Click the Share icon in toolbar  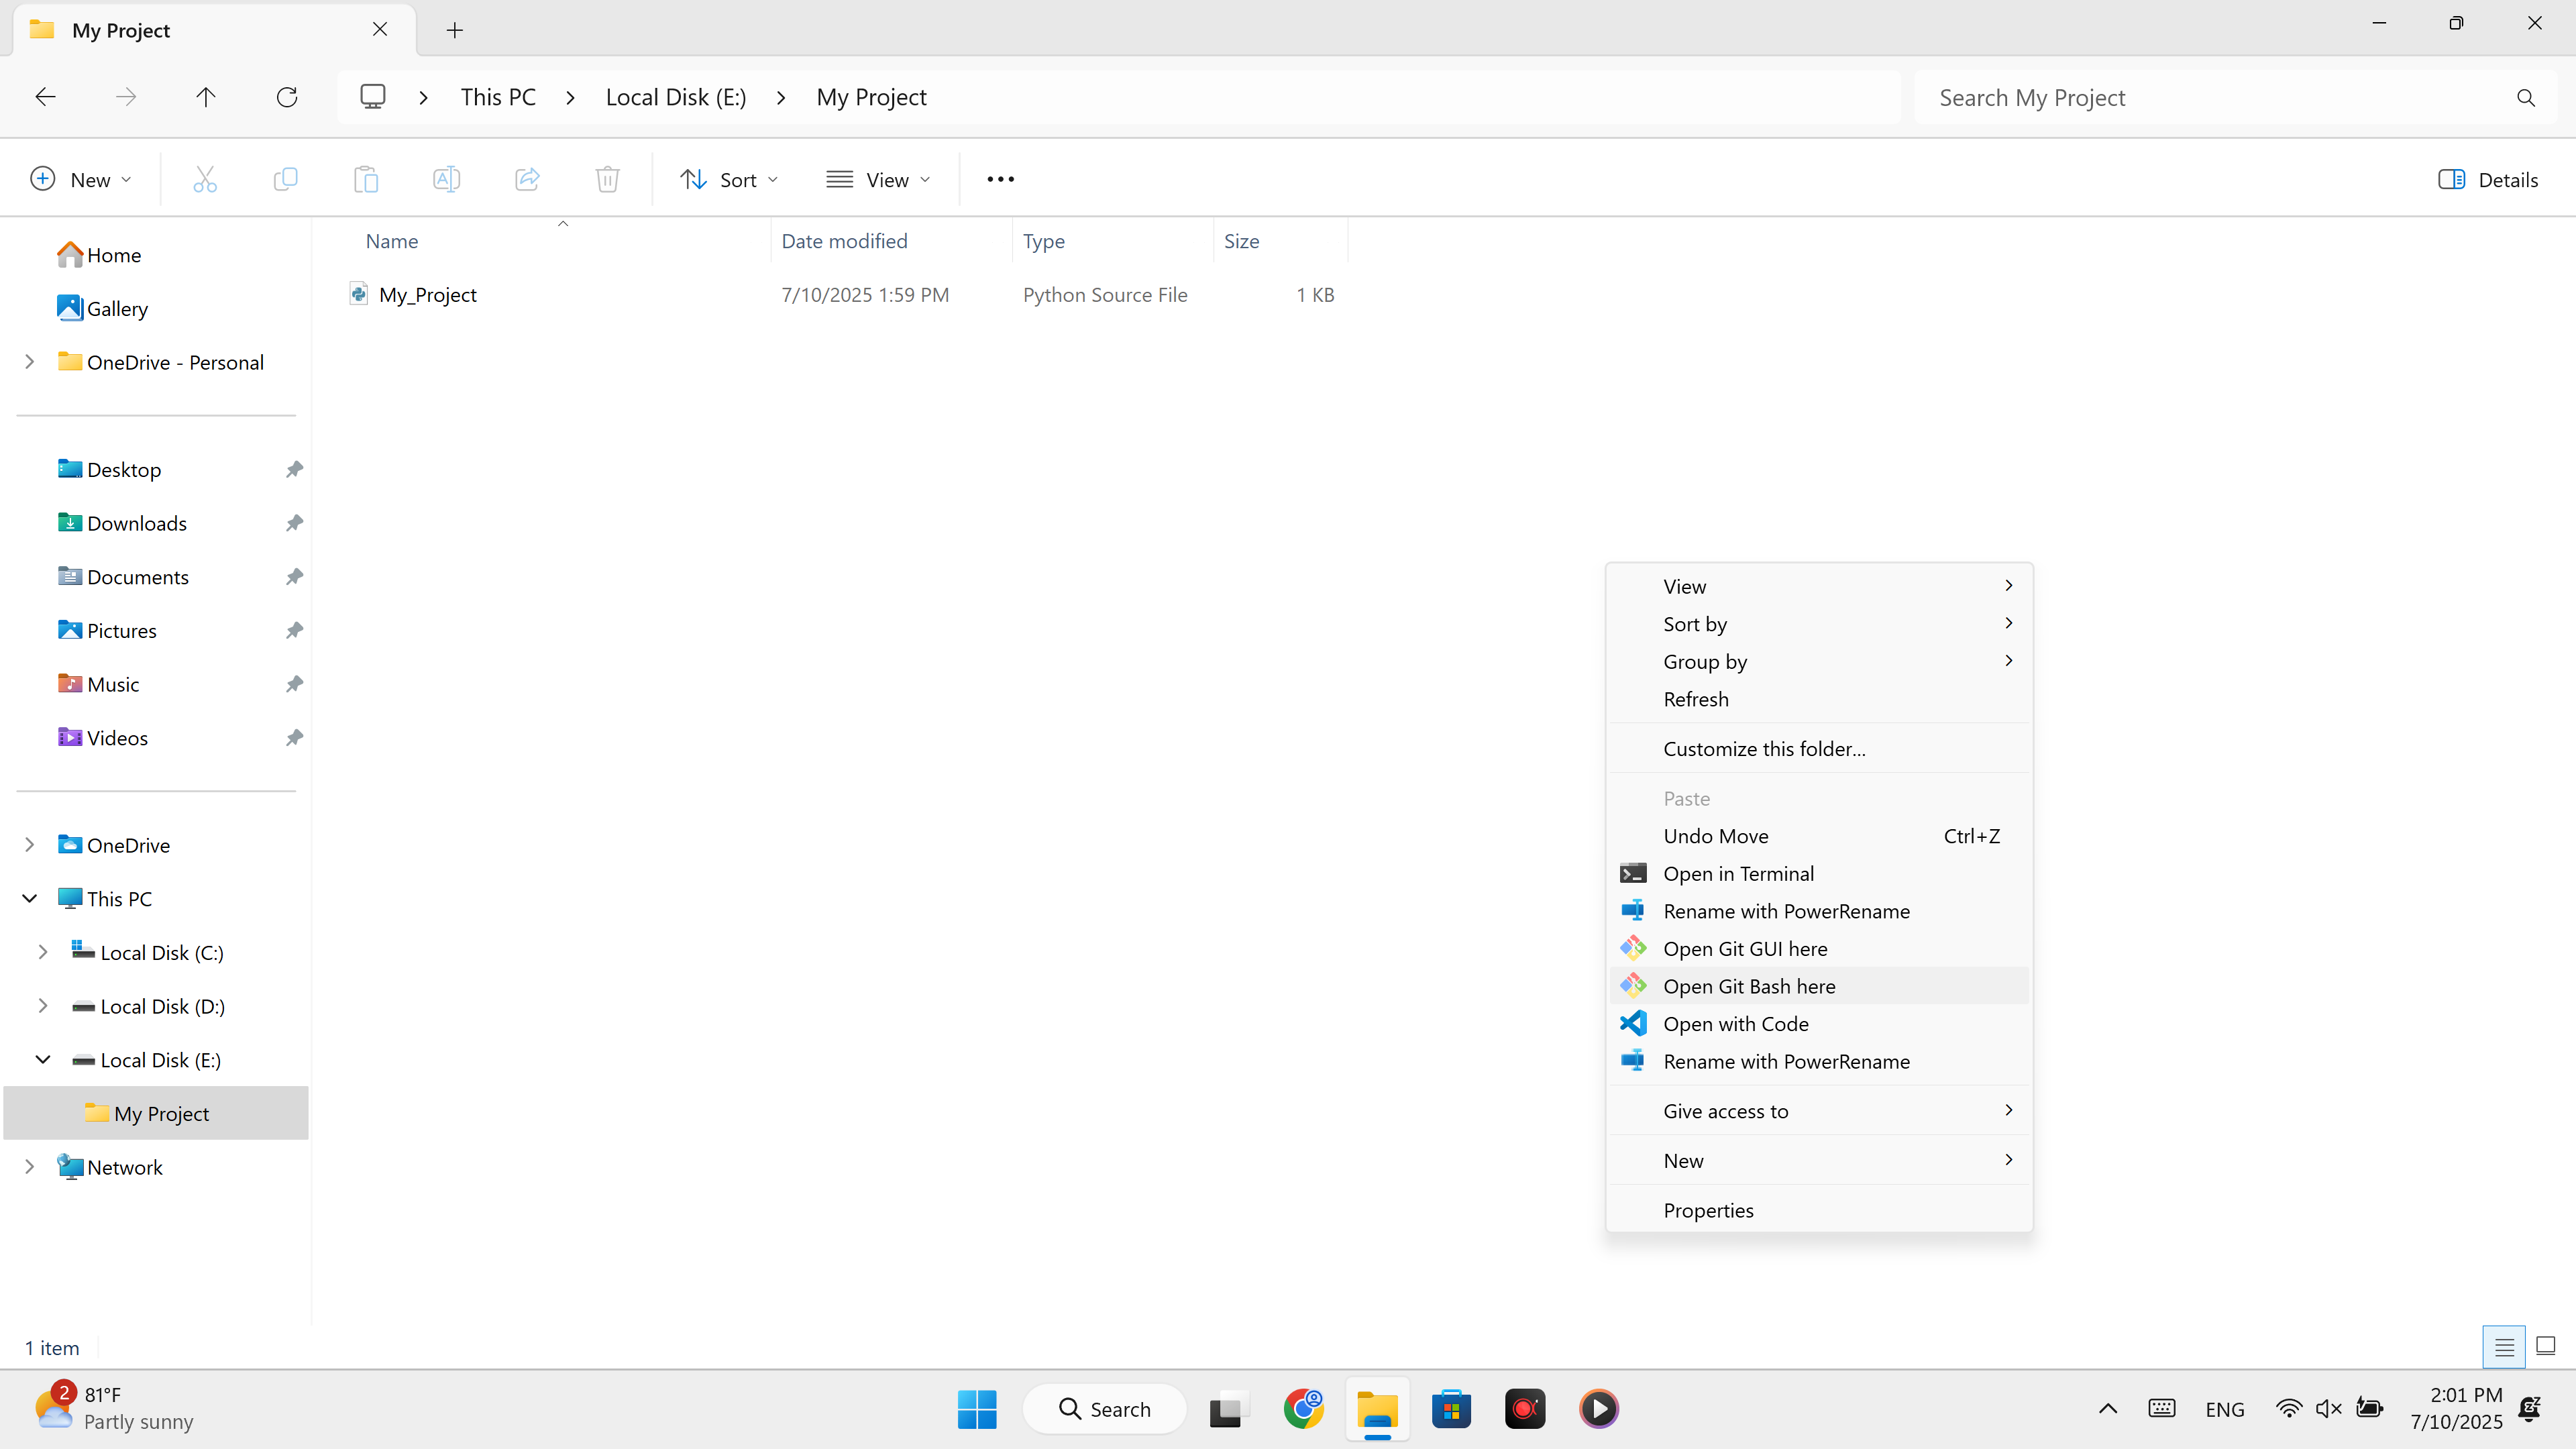(527, 180)
